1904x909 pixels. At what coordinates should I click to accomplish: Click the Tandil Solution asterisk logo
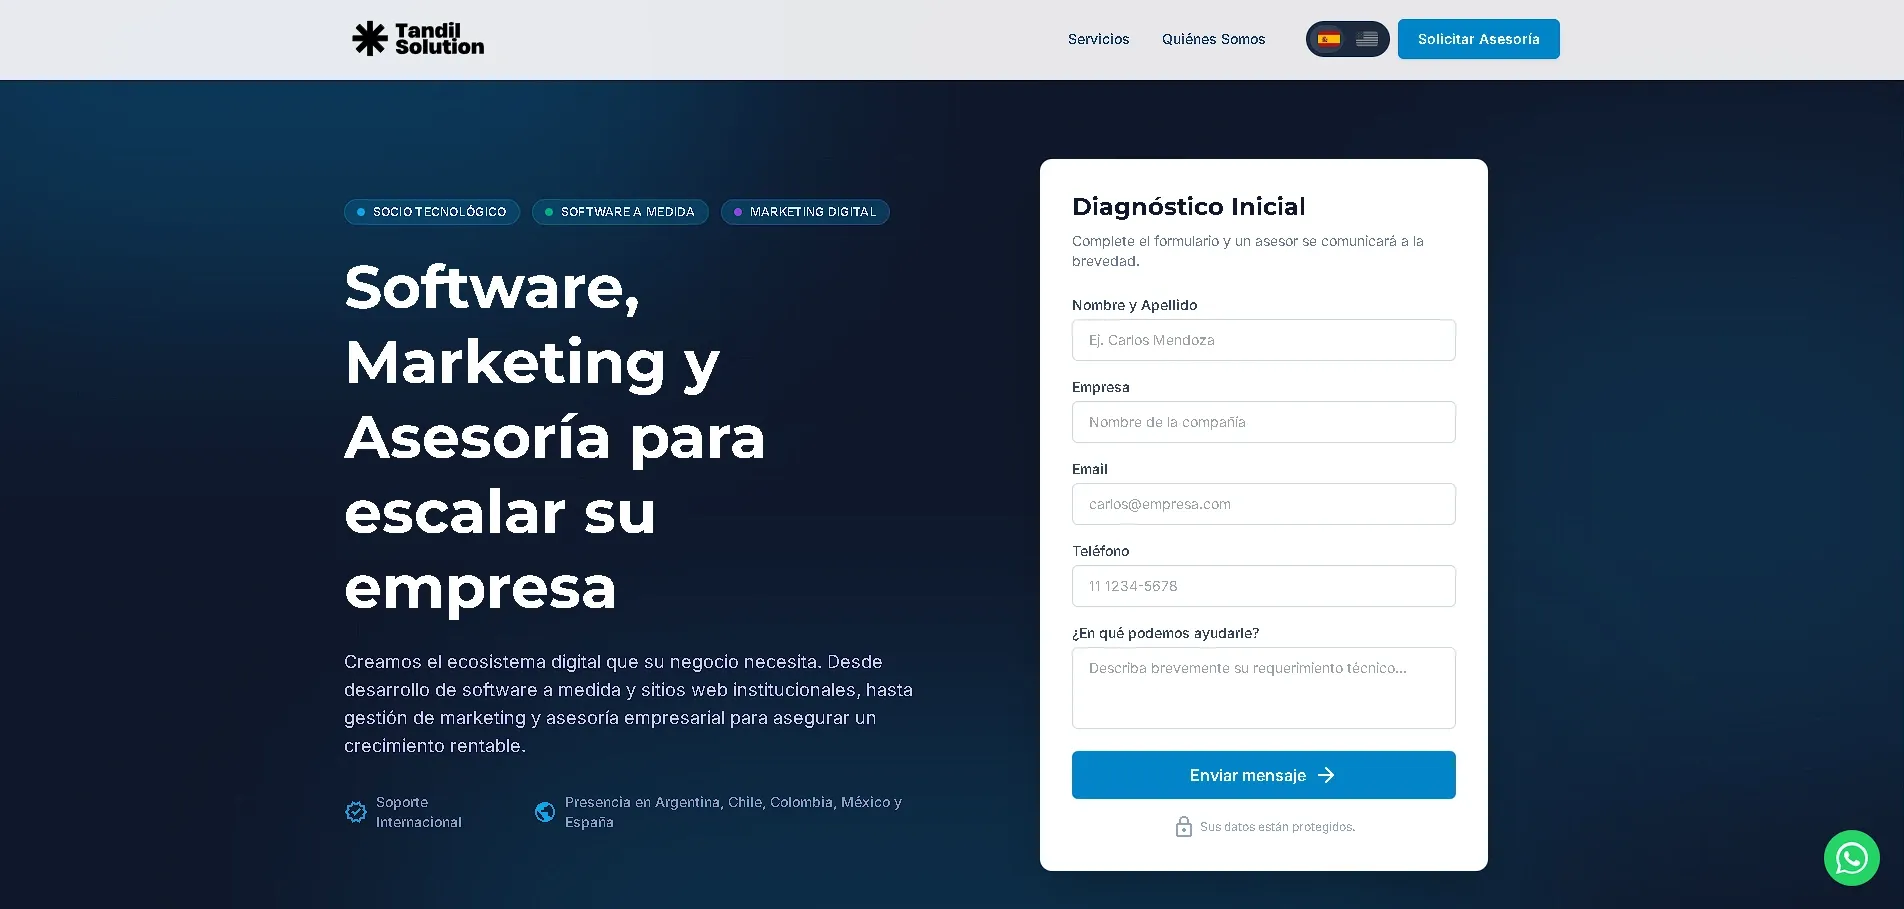point(369,39)
